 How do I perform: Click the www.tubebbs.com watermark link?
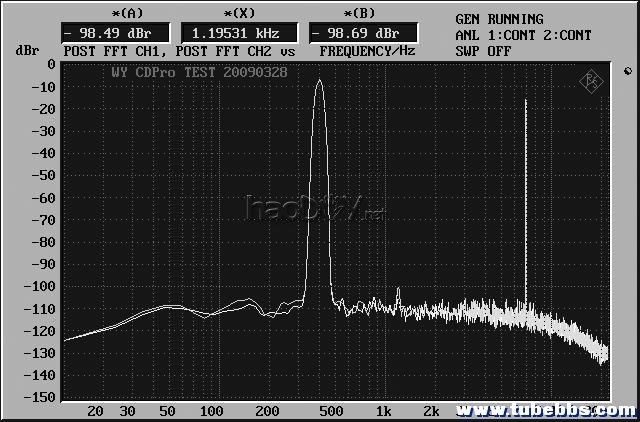coord(543,411)
